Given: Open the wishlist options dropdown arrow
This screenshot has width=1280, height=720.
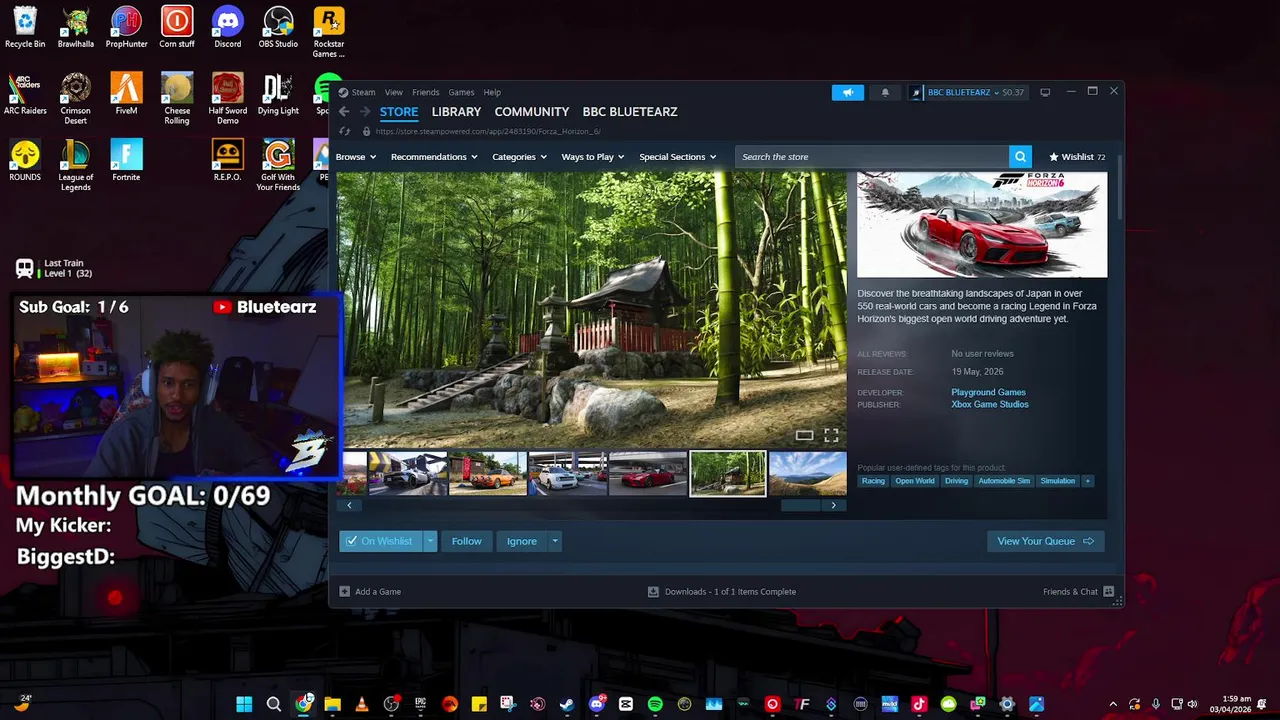Looking at the screenshot, I should (430, 541).
